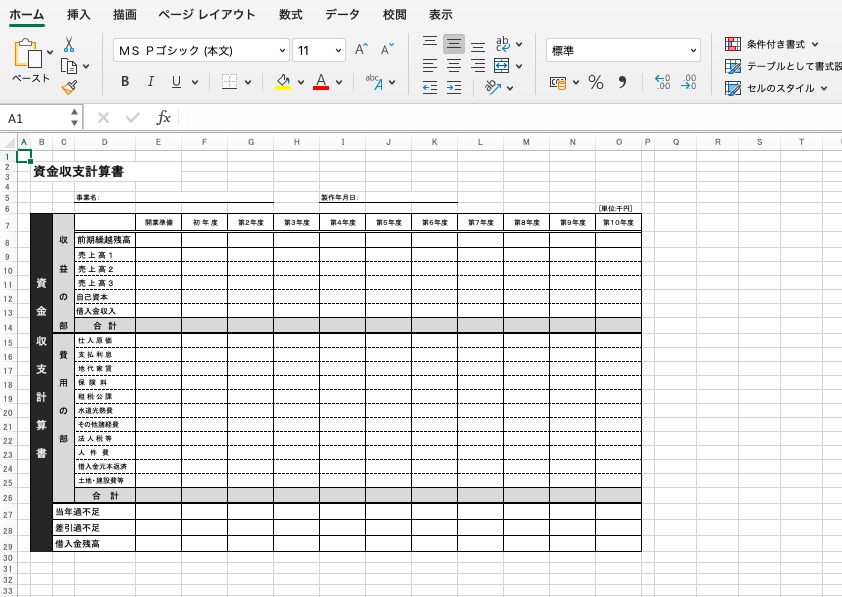Click the Cut scissors icon
The height and width of the screenshot is (597, 842).
pyautogui.click(x=69, y=45)
